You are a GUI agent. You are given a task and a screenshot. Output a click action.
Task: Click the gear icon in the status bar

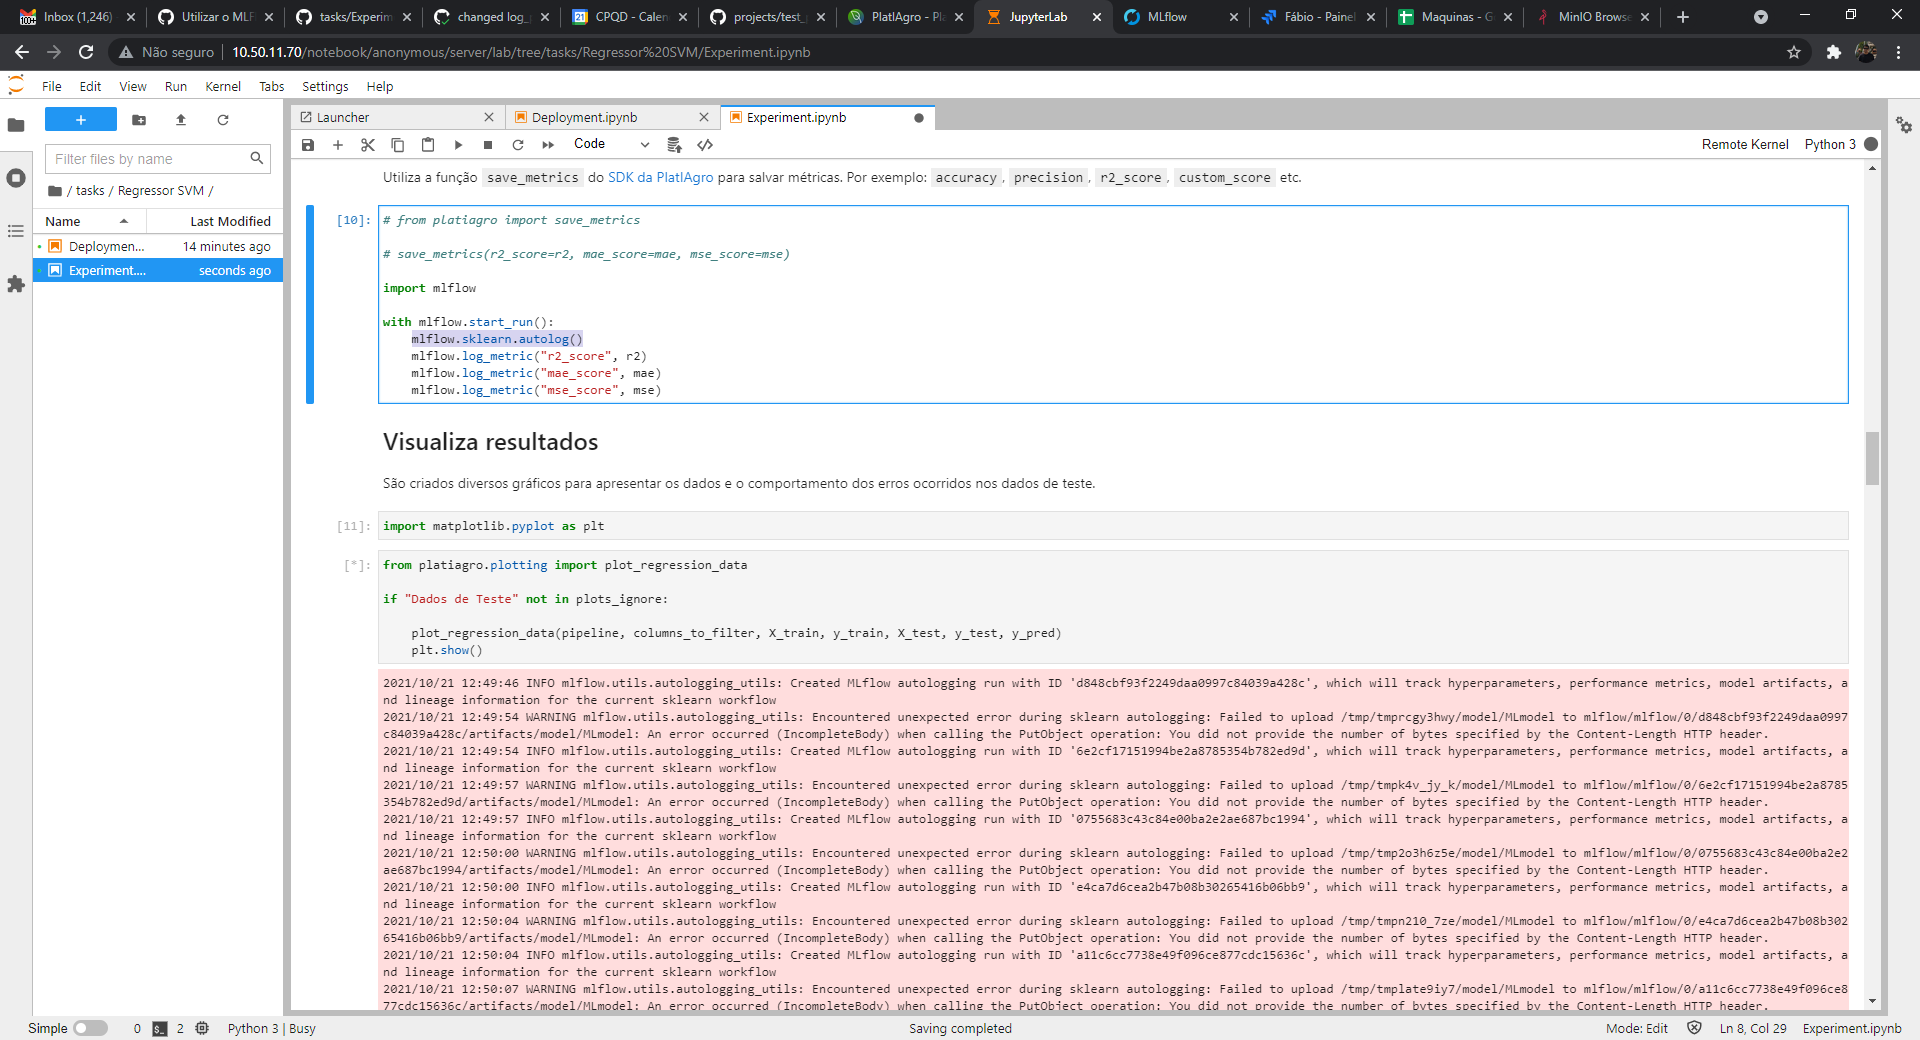tap(202, 1028)
